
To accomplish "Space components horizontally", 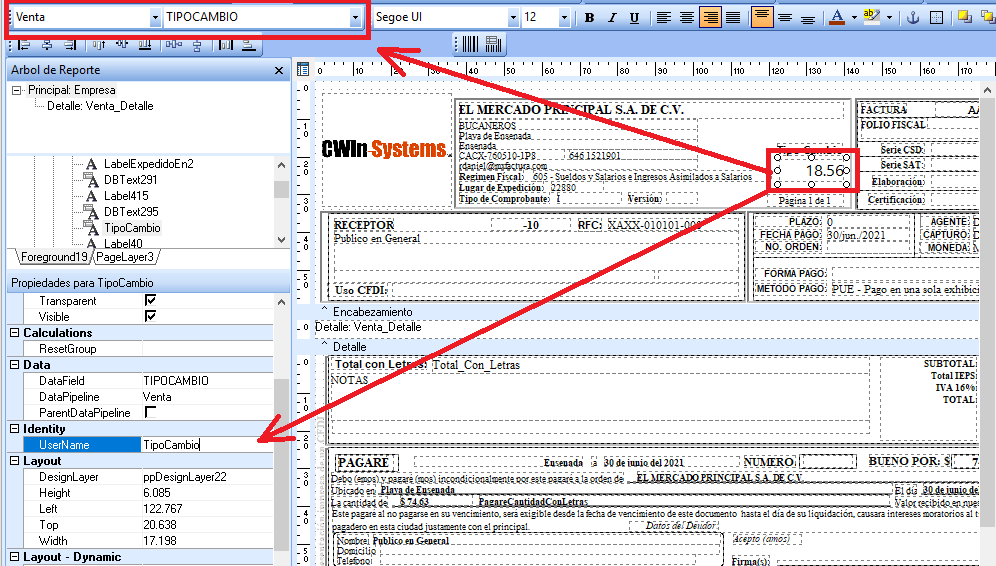I will tap(173, 44).
